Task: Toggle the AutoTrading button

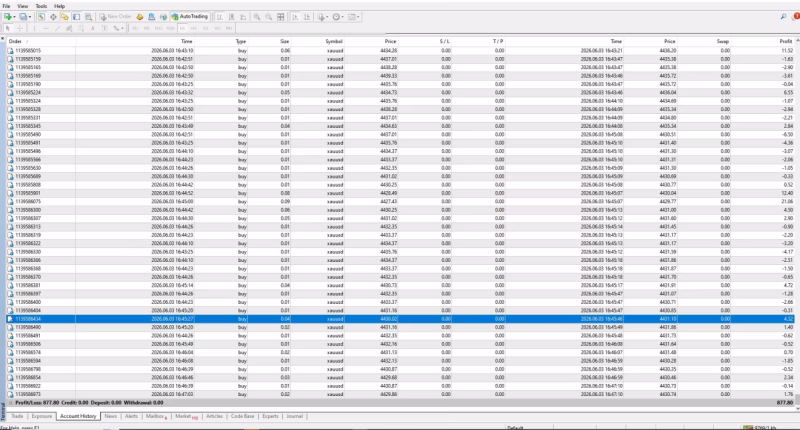Action: tap(190, 17)
